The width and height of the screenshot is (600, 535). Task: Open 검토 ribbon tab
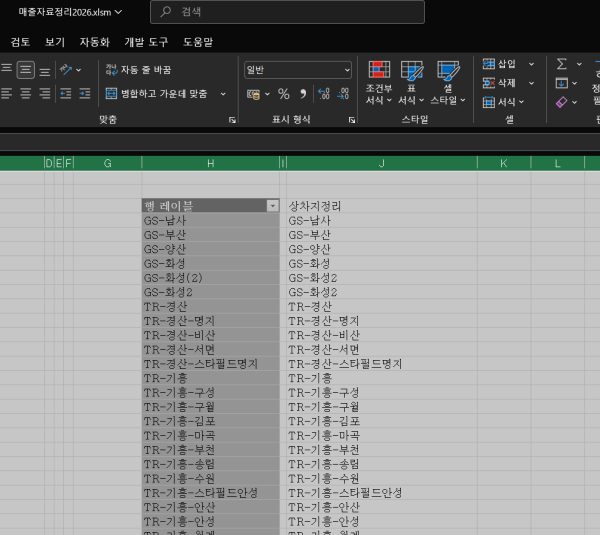point(20,42)
